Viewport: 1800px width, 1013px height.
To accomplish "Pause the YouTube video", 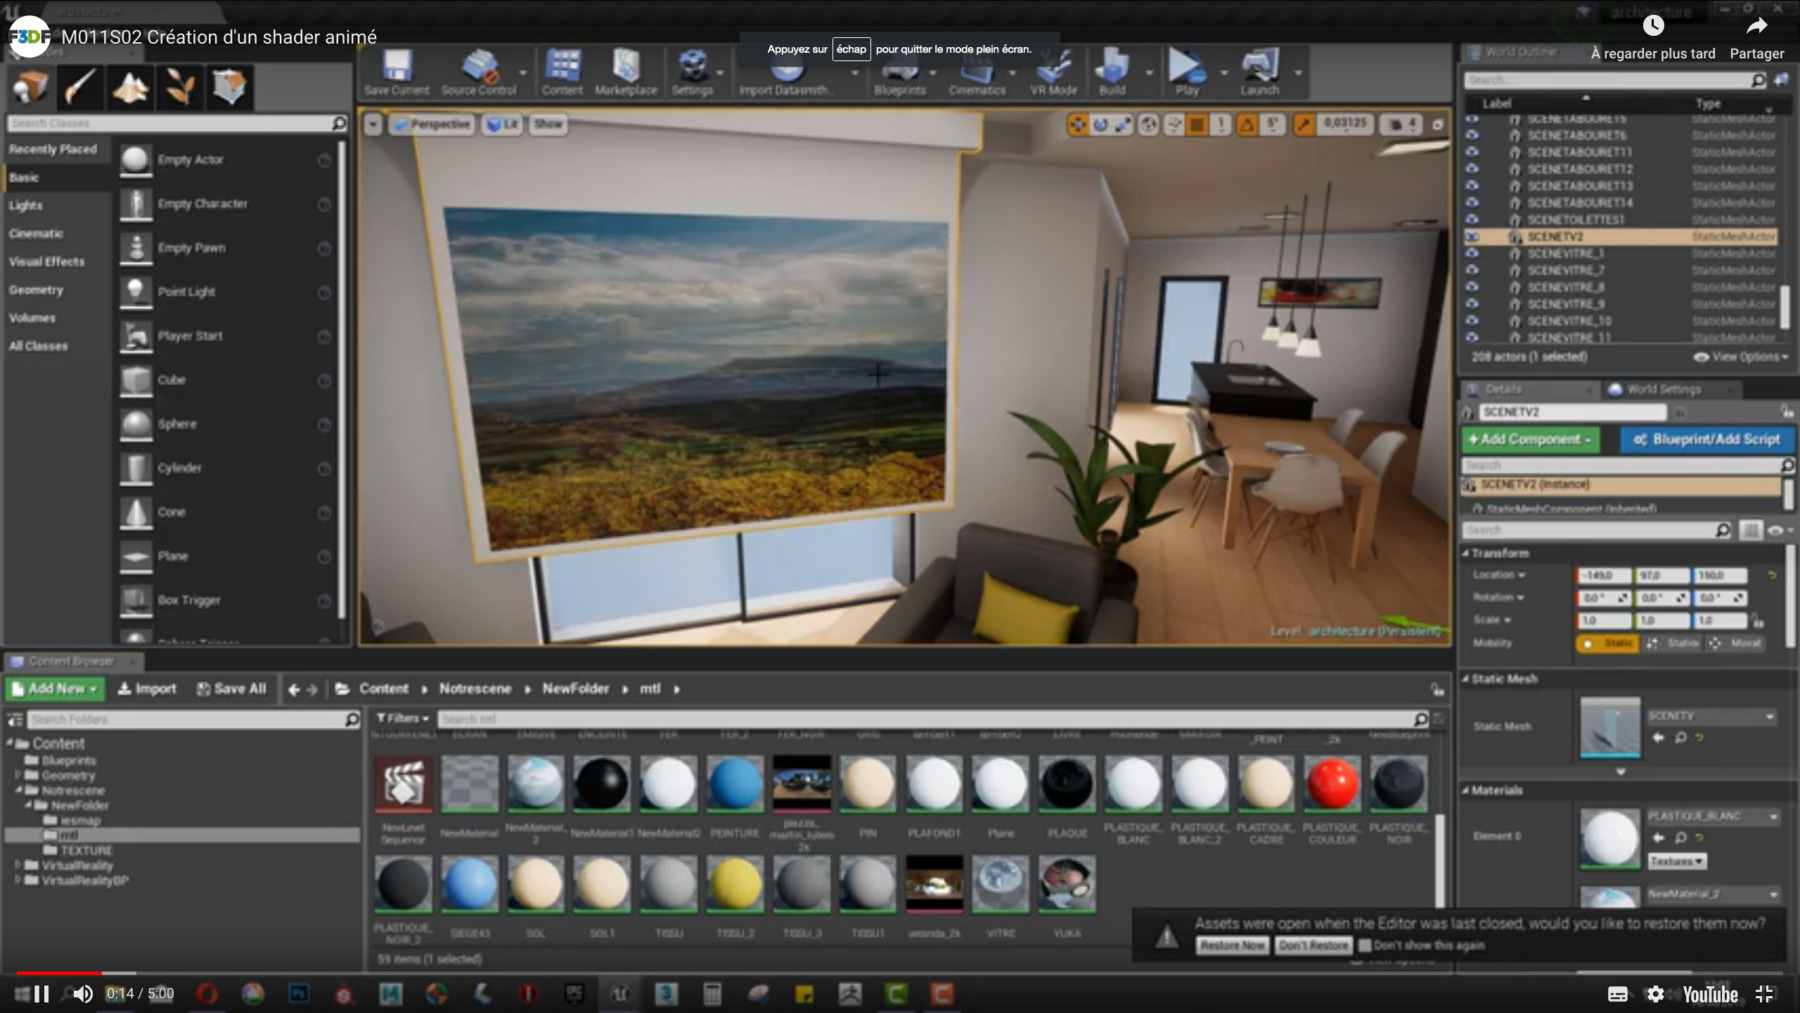I will [42, 994].
